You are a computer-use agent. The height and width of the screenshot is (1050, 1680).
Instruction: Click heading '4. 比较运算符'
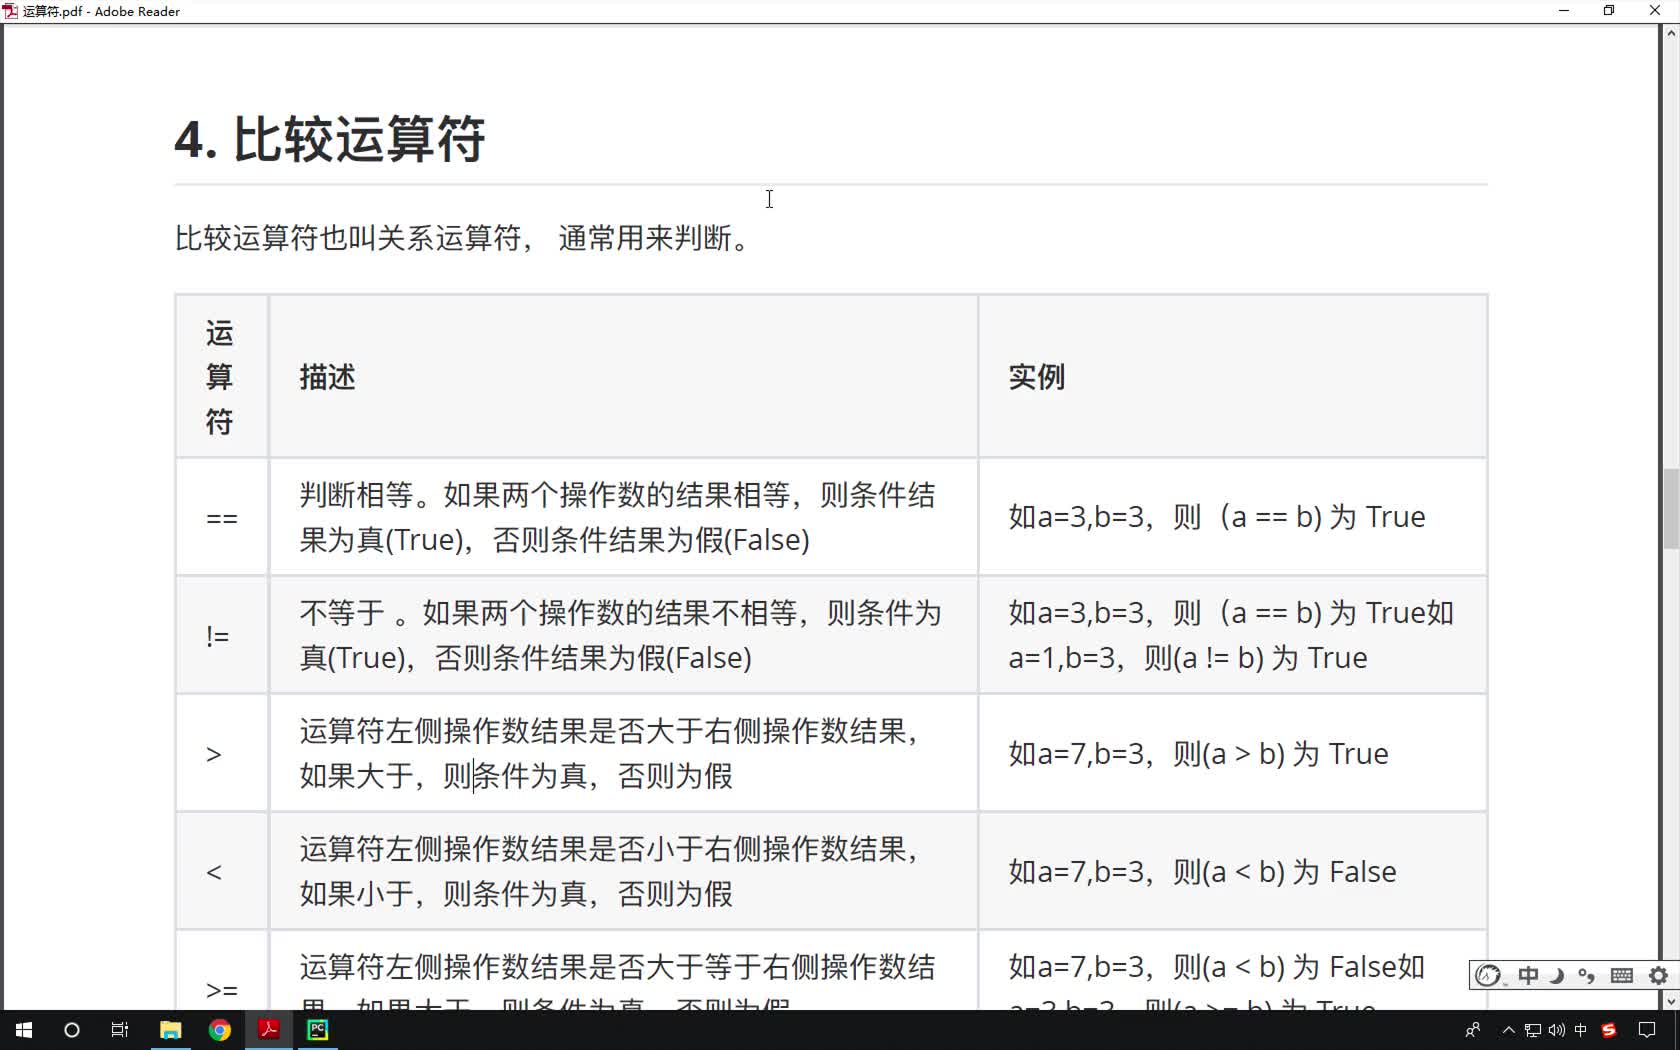(x=330, y=138)
